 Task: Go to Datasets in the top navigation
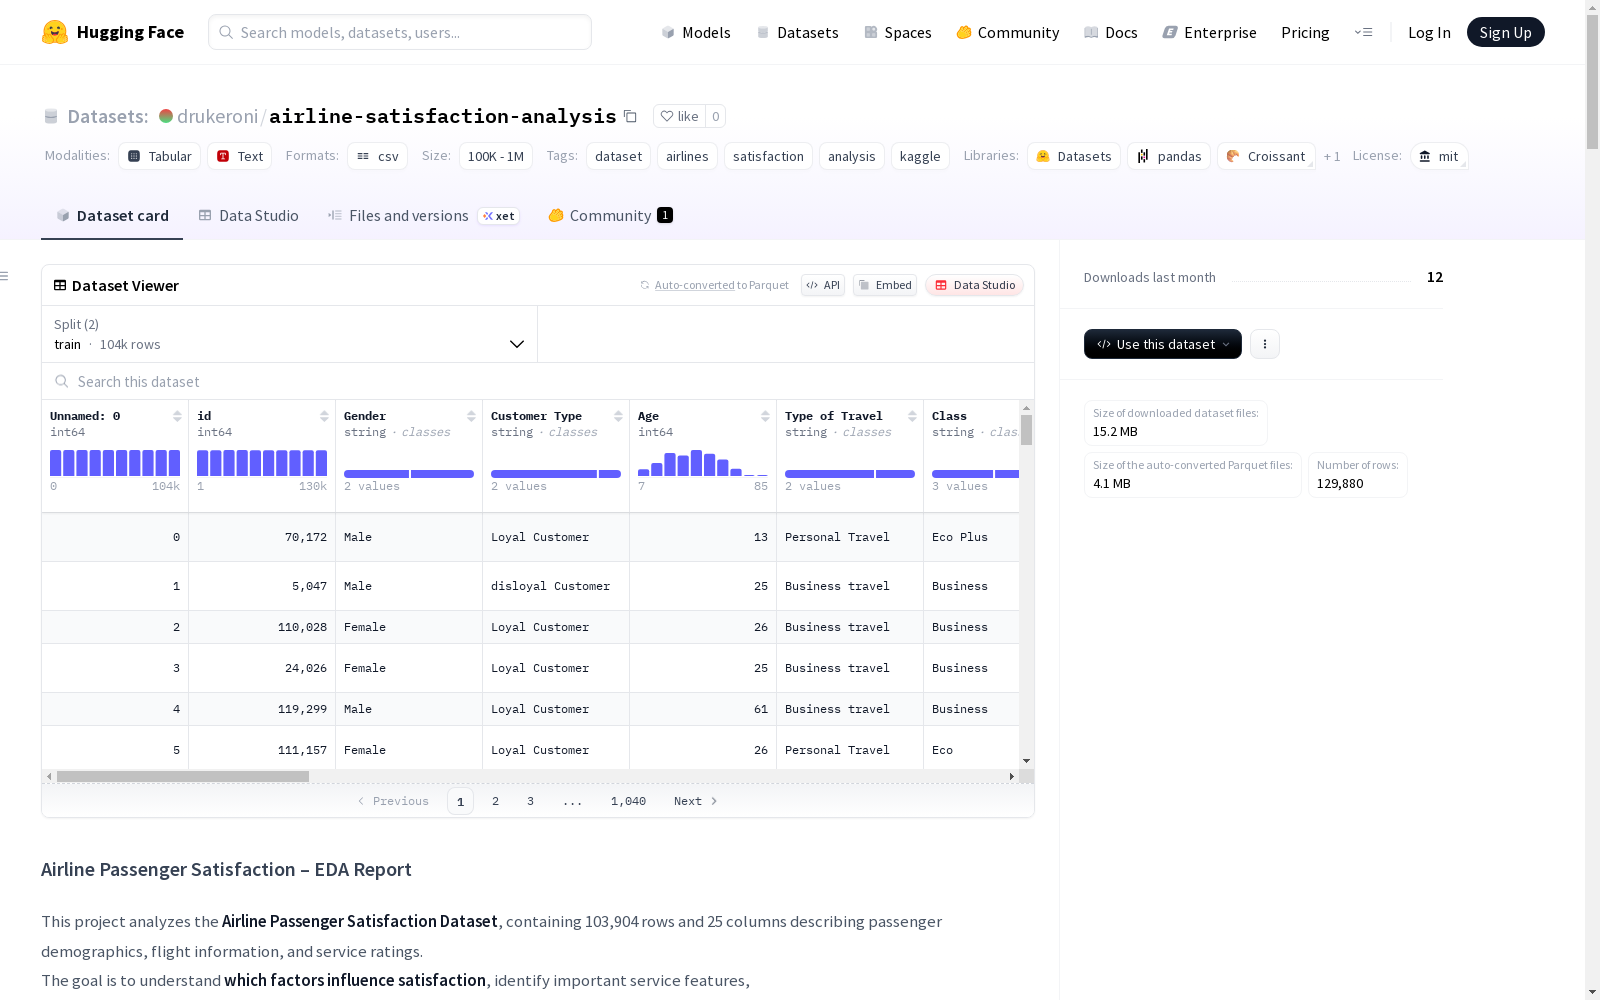(x=797, y=32)
